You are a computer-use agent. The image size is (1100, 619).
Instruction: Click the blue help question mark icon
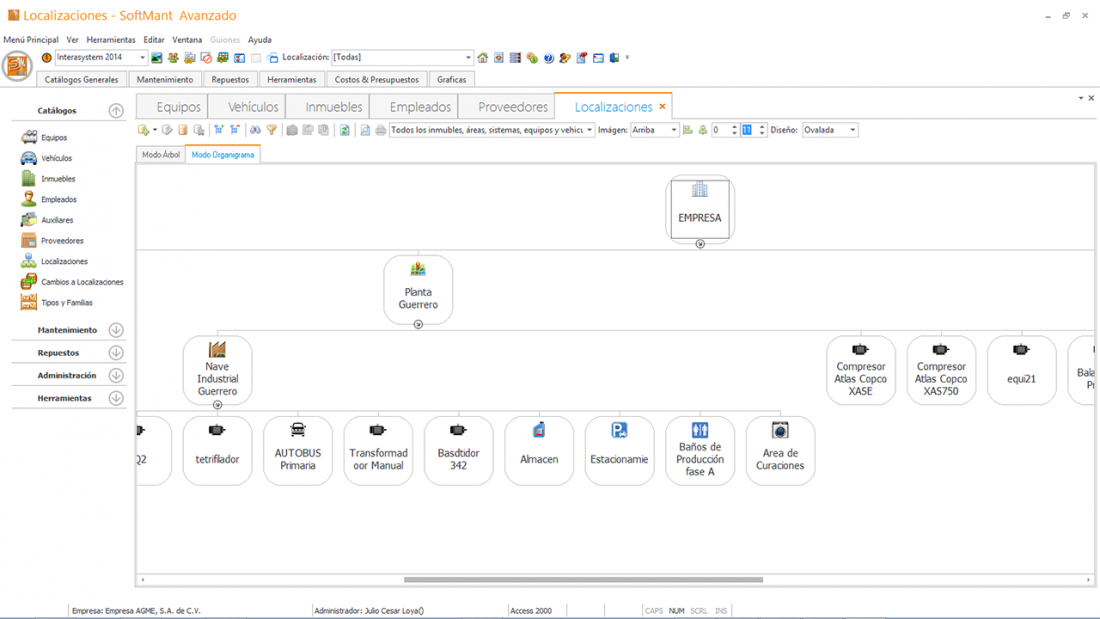[x=548, y=58]
